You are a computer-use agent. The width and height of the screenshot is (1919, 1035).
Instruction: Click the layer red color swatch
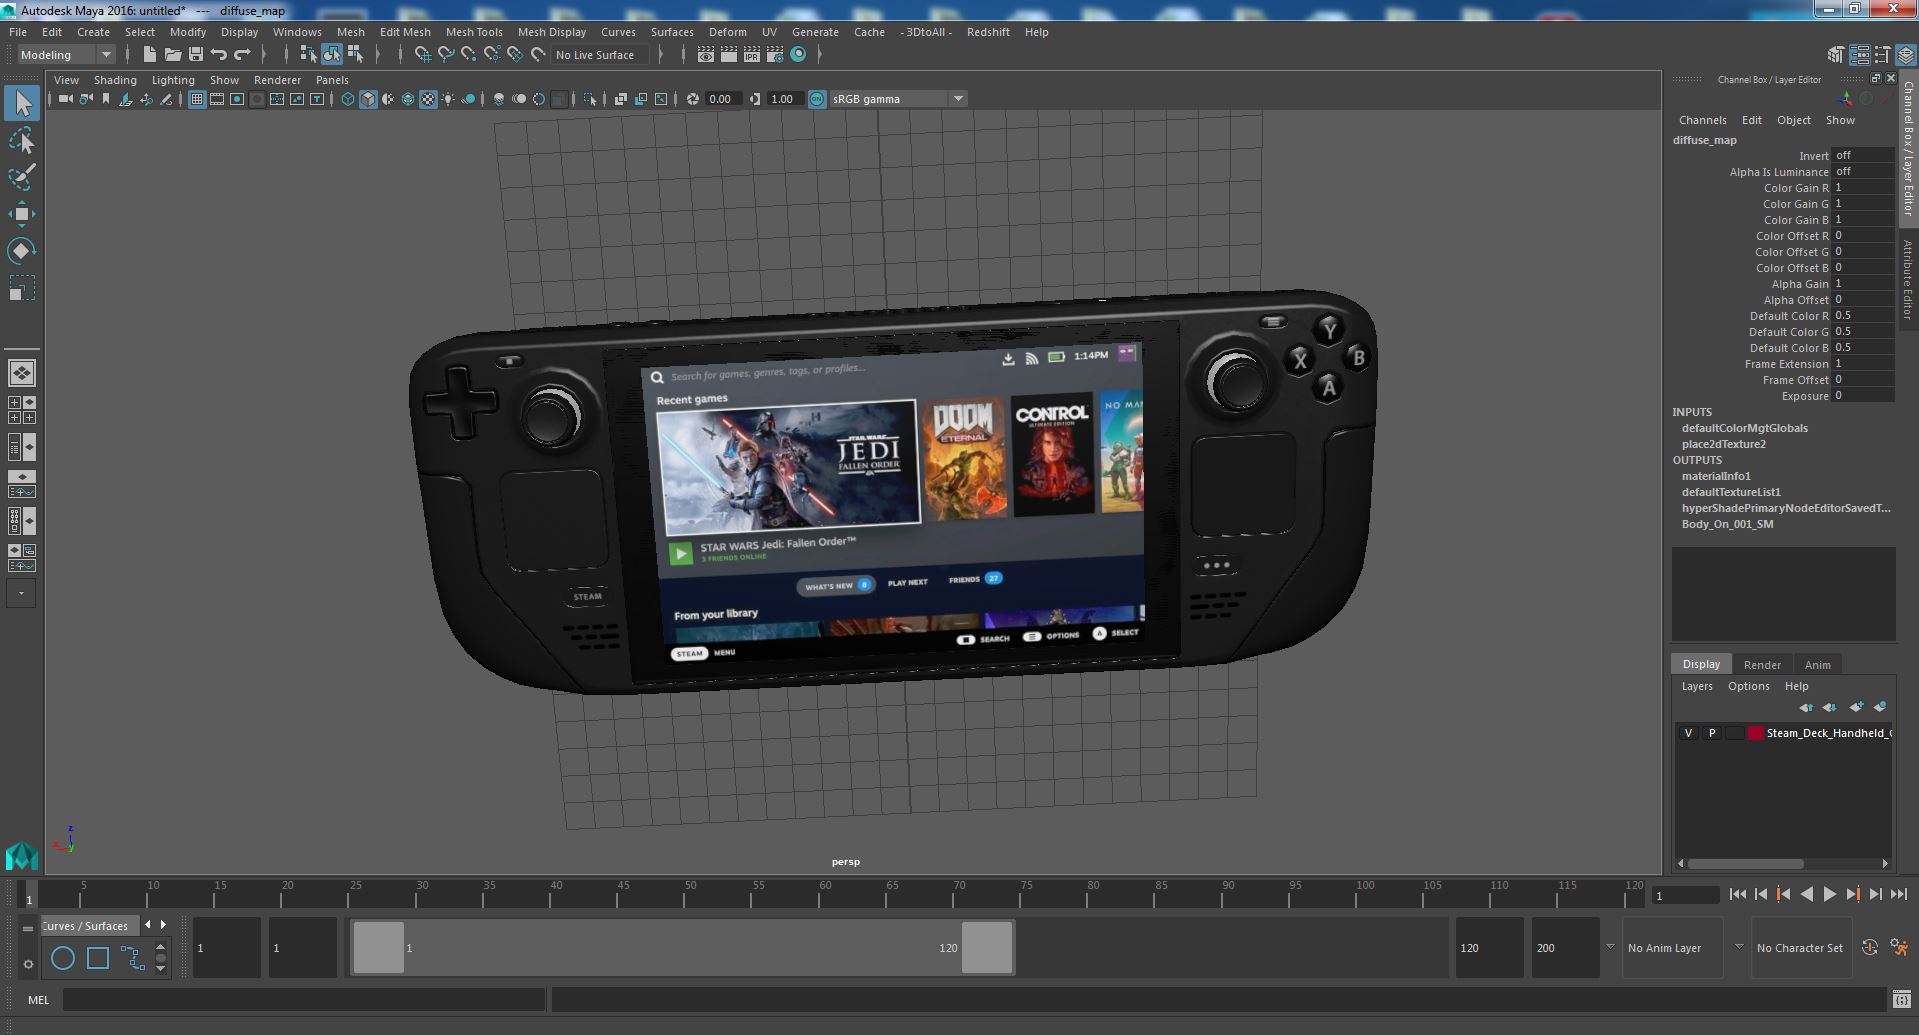[1755, 733]
